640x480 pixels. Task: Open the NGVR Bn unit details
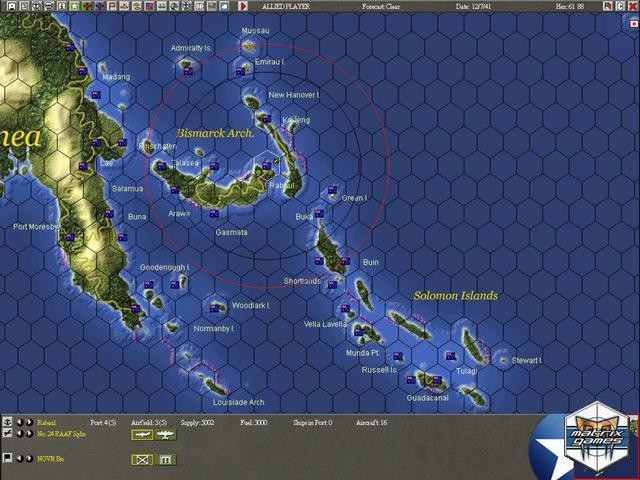coord(50,459)
